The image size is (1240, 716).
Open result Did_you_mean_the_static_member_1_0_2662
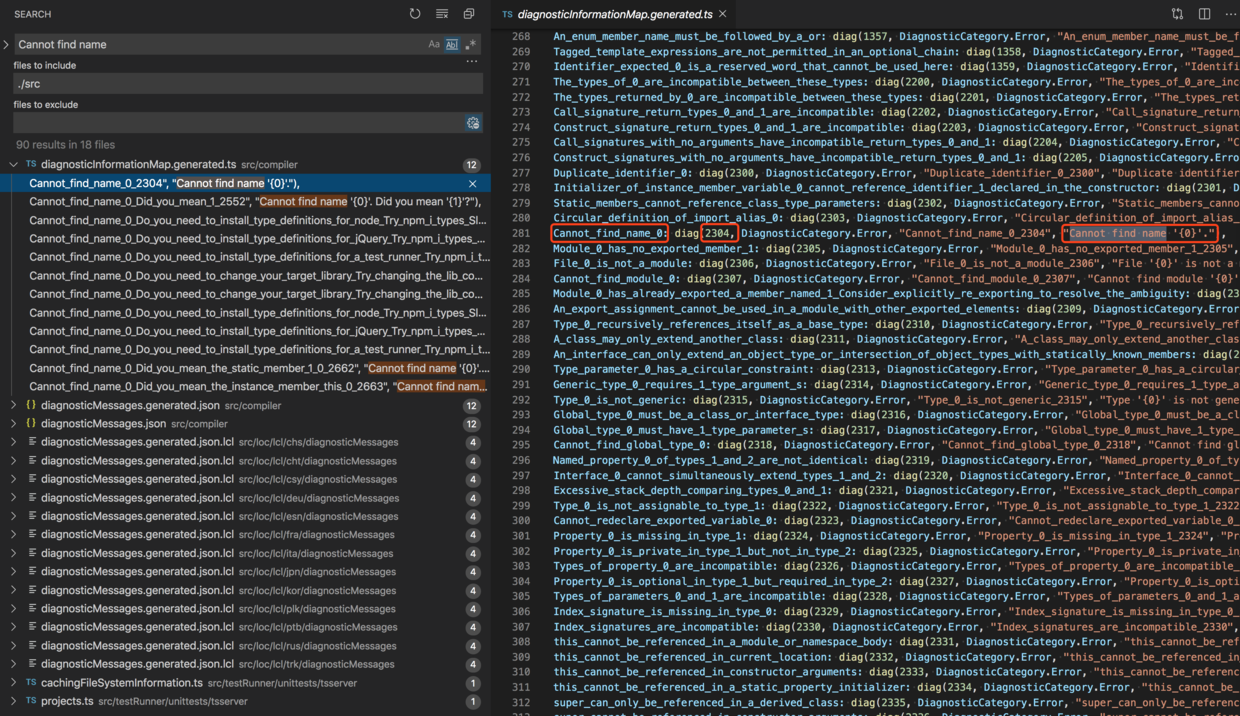(245, 368)
